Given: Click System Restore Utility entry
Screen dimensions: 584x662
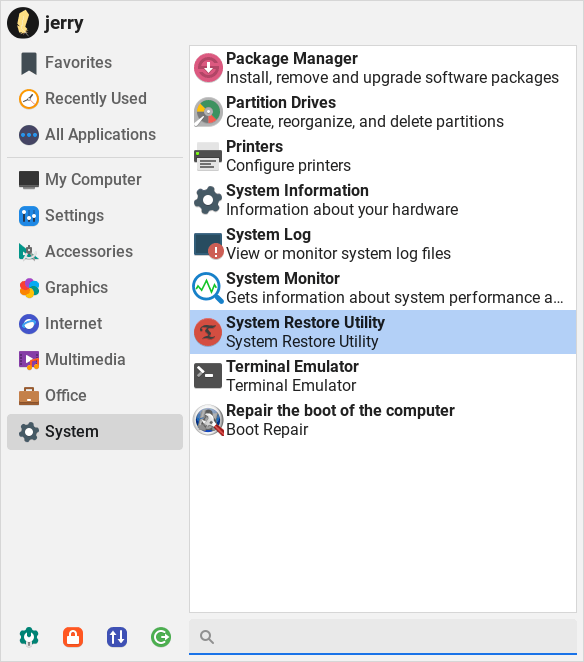Looking at the screenshot, I should point(383,332).
